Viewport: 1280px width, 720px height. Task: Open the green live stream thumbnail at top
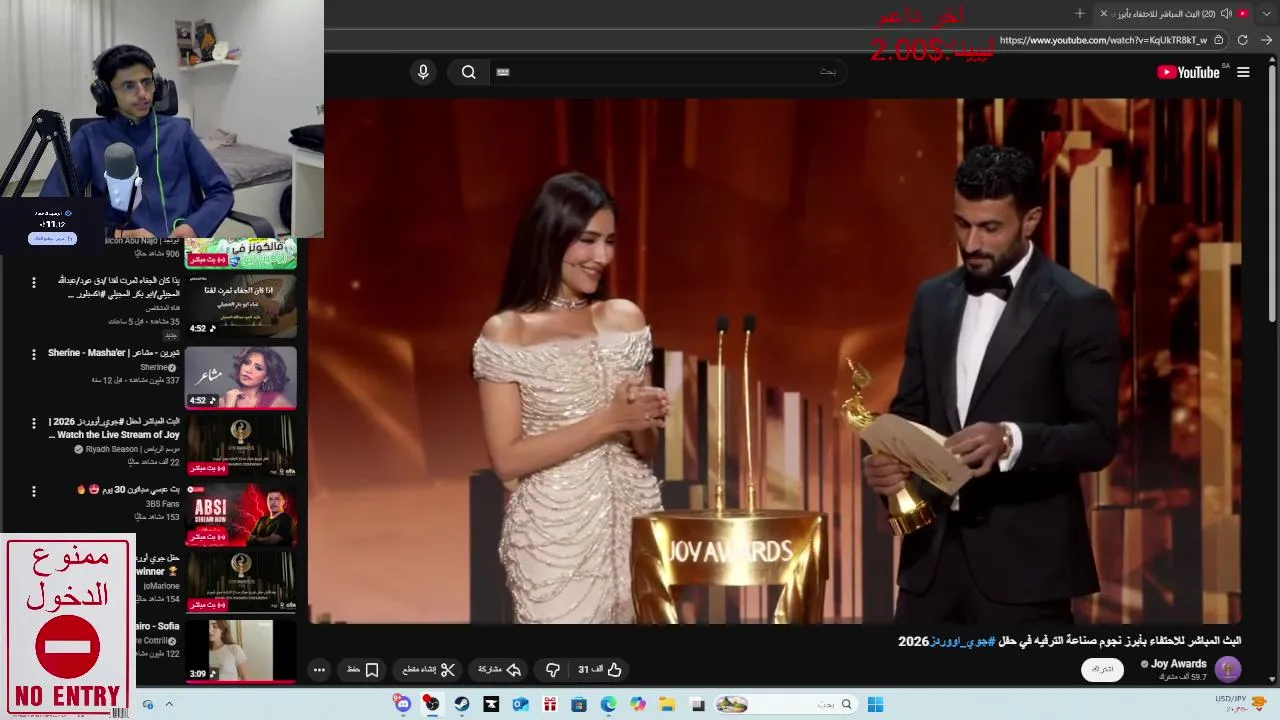[x=240, y=253]
